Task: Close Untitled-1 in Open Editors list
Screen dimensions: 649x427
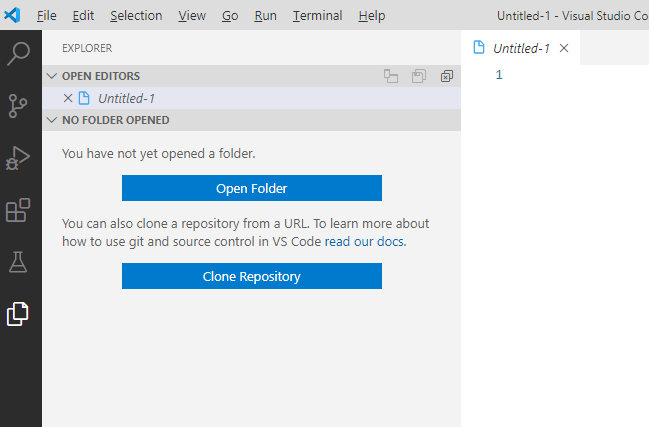Action: 68,98
